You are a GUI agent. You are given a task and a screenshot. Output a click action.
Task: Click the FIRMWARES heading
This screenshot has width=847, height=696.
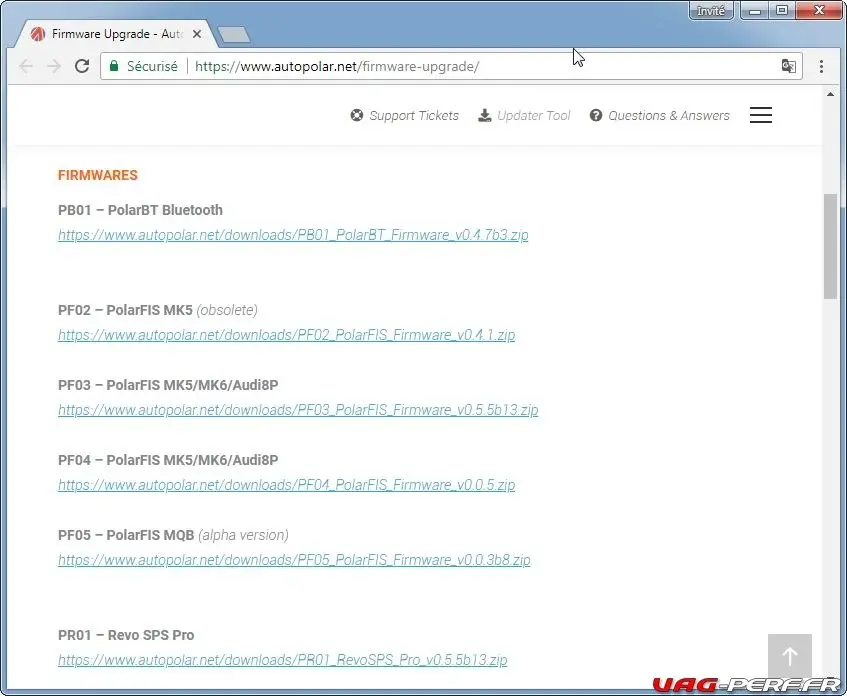(x=98, y=175)
